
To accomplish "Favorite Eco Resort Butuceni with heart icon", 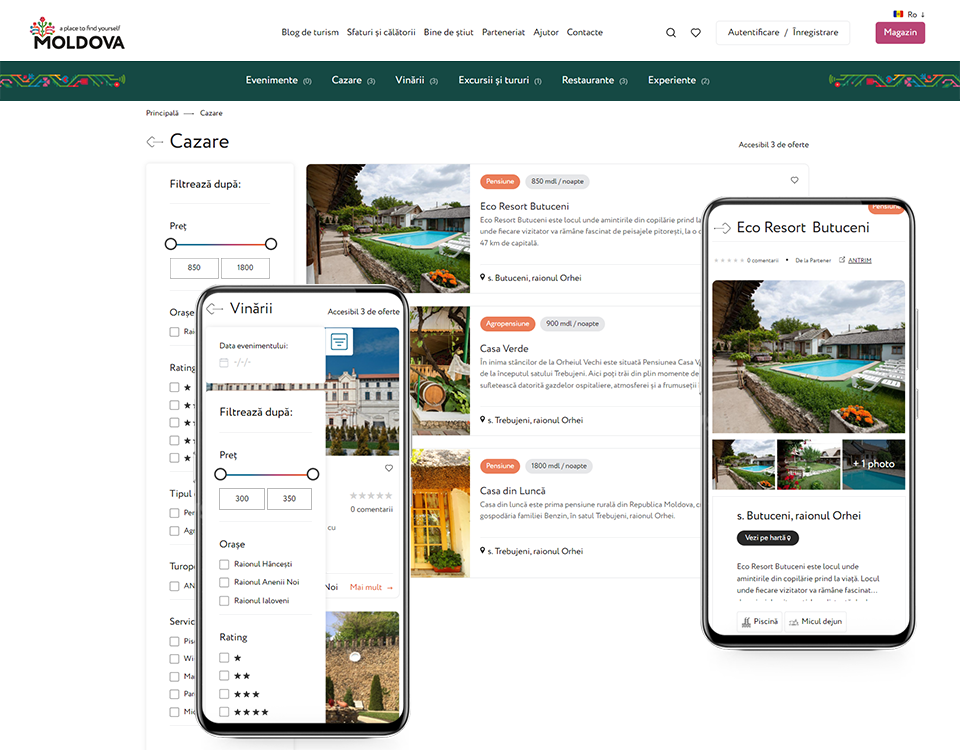I will (x=795, y=181).
